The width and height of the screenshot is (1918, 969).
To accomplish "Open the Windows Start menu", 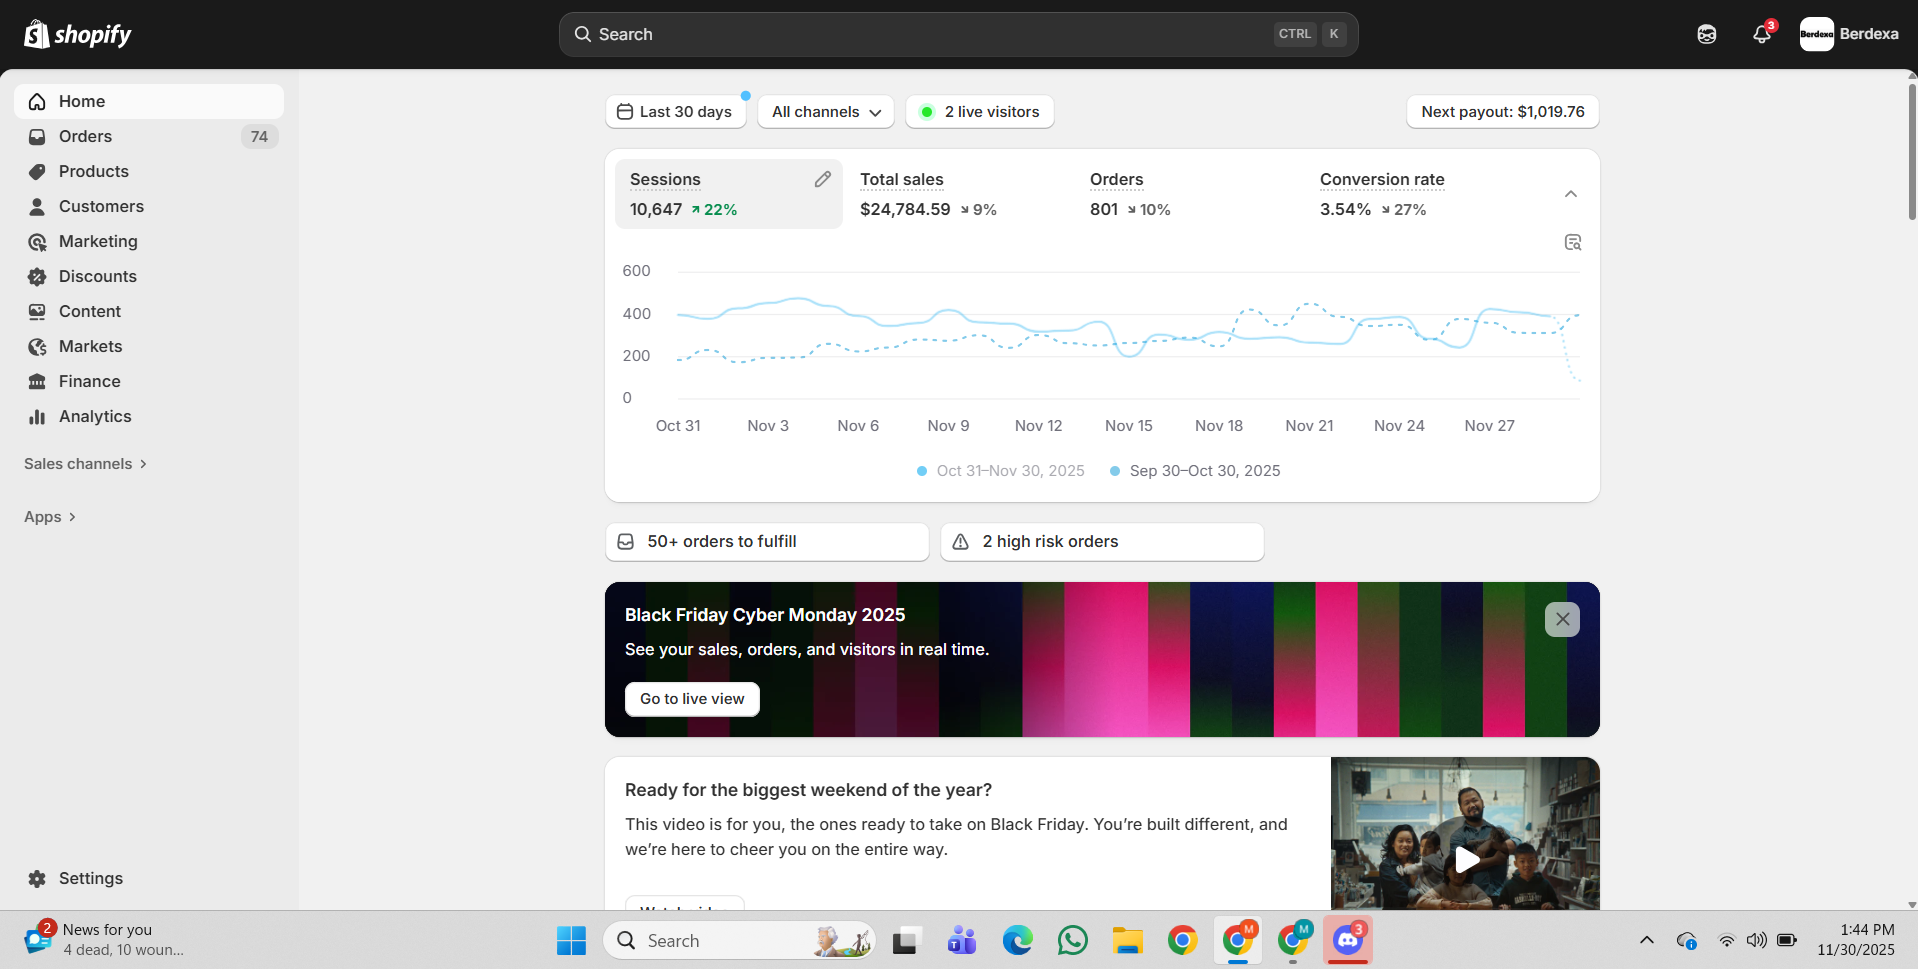I will [571, 940].
